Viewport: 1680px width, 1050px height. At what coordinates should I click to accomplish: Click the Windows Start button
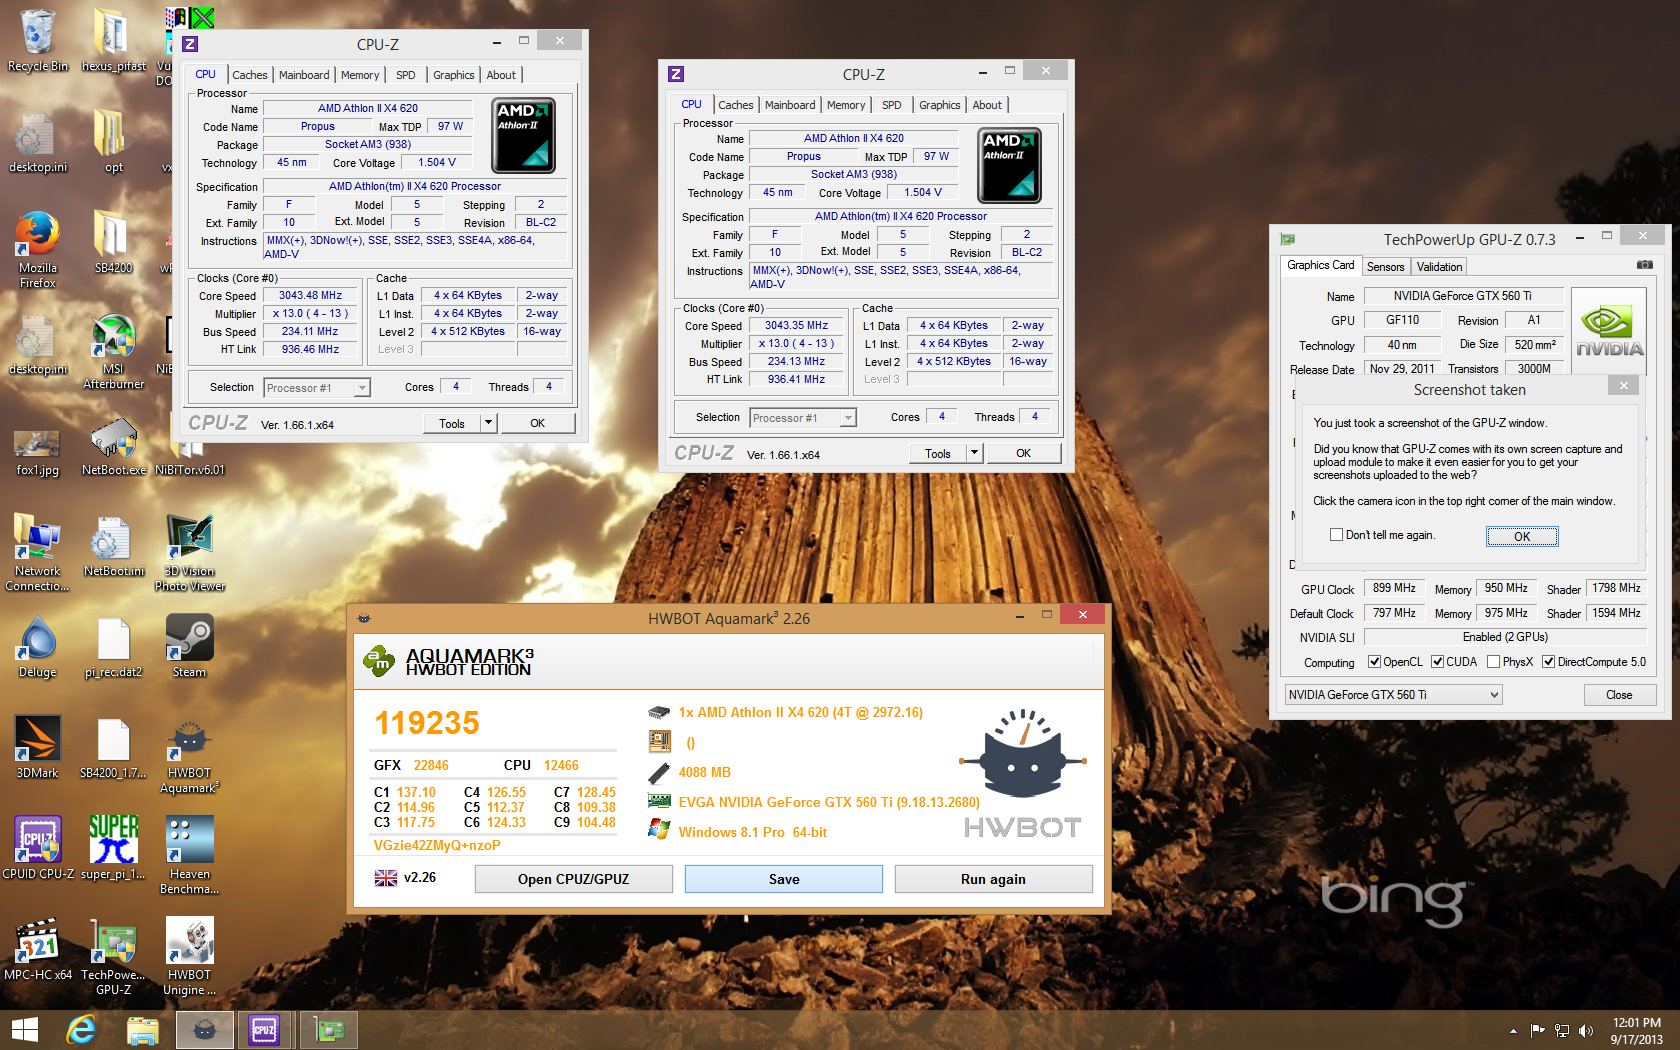click(24, 1030)
